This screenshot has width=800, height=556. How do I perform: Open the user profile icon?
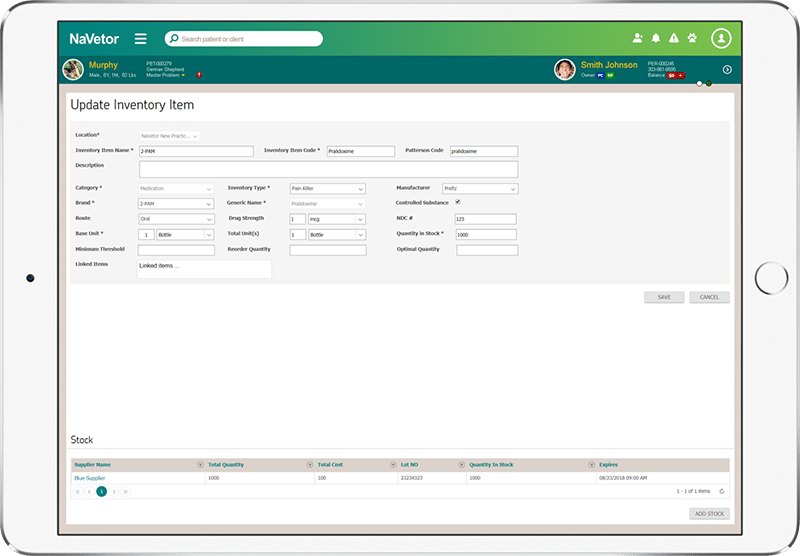tap(721, 39)
